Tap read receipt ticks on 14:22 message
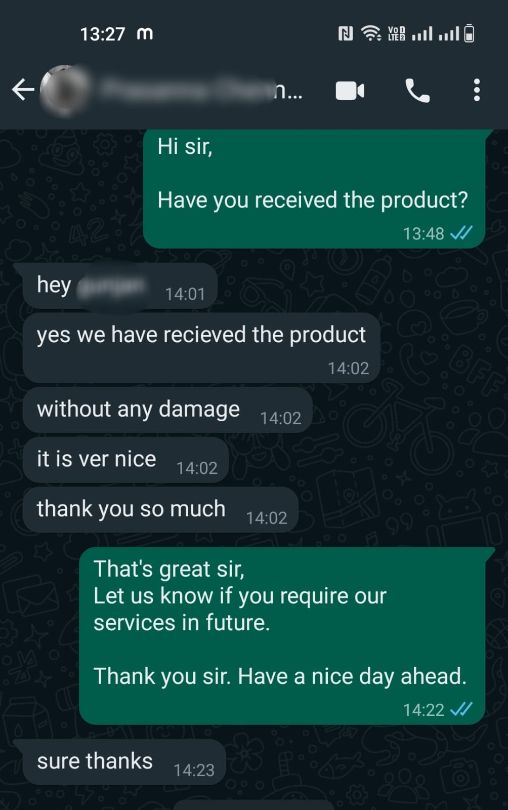This screenshot has width=508, height=810. point(461,709)
